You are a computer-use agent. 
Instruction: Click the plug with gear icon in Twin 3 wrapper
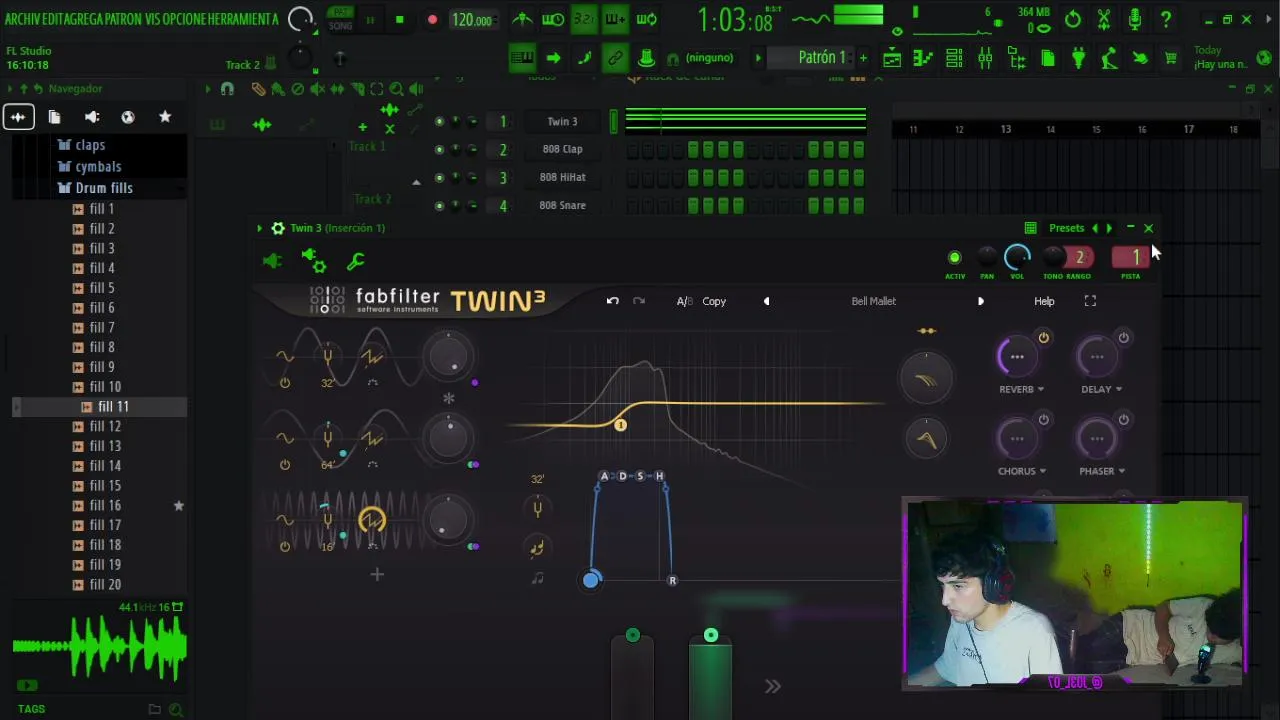point(314,261)
